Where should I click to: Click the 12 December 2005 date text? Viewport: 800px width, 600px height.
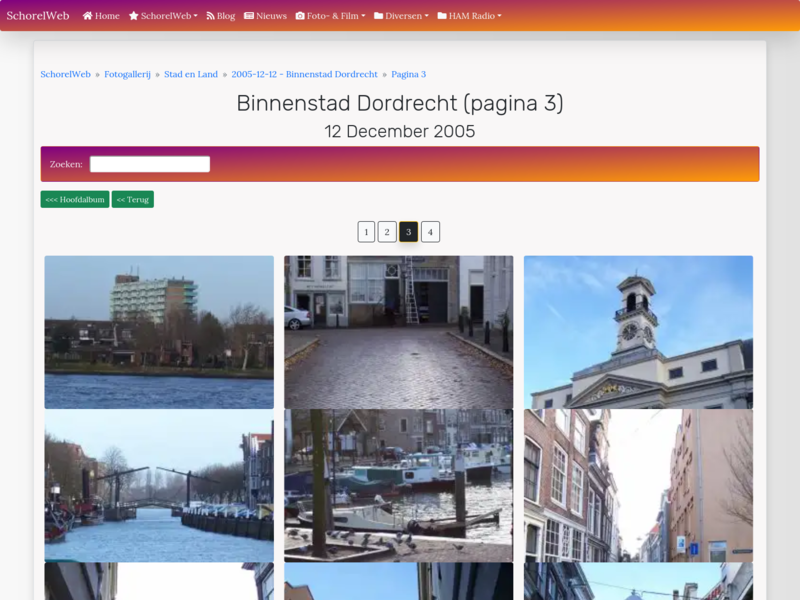(x=400, y=132)
